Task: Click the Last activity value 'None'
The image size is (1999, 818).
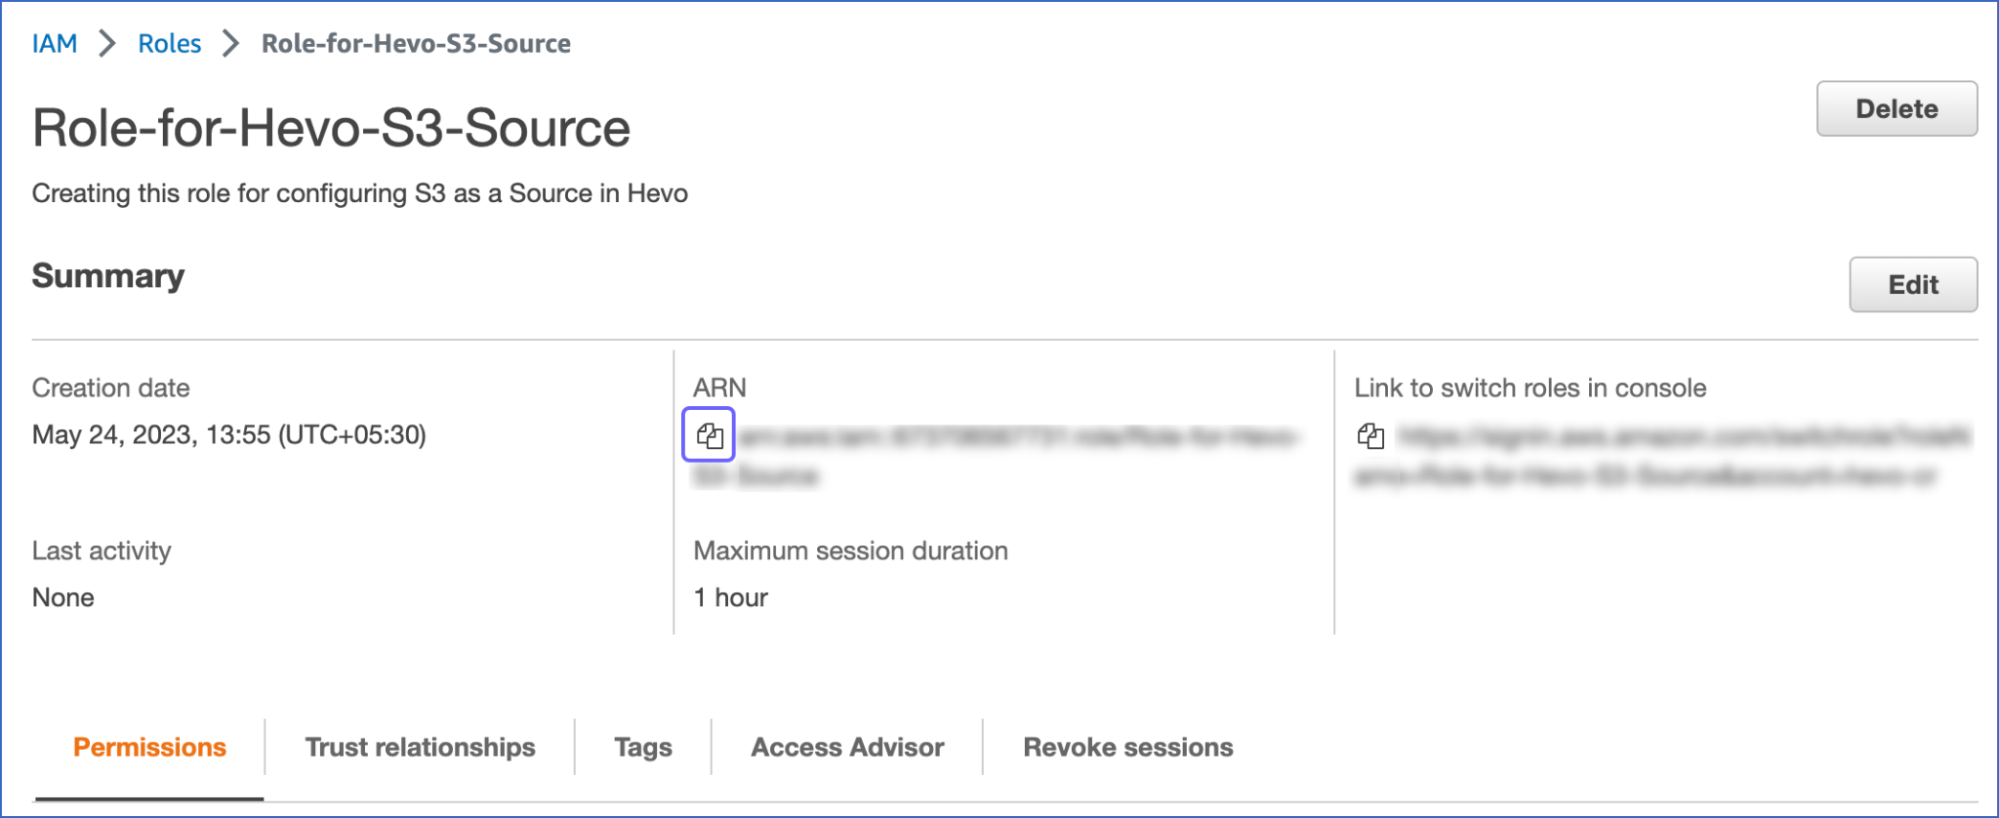Action: click(x=63, y=597)
